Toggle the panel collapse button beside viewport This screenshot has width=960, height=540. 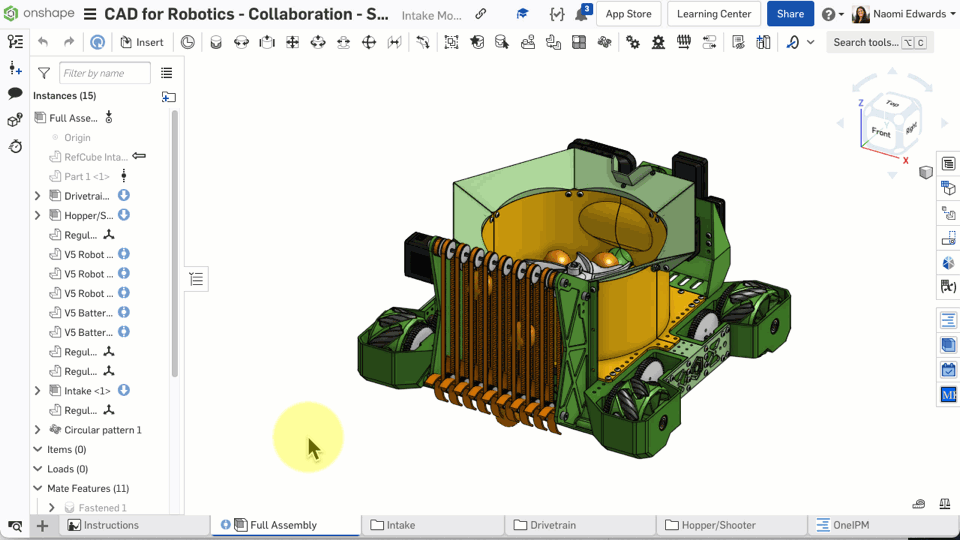pyautogui.click(x=196, y=279)
